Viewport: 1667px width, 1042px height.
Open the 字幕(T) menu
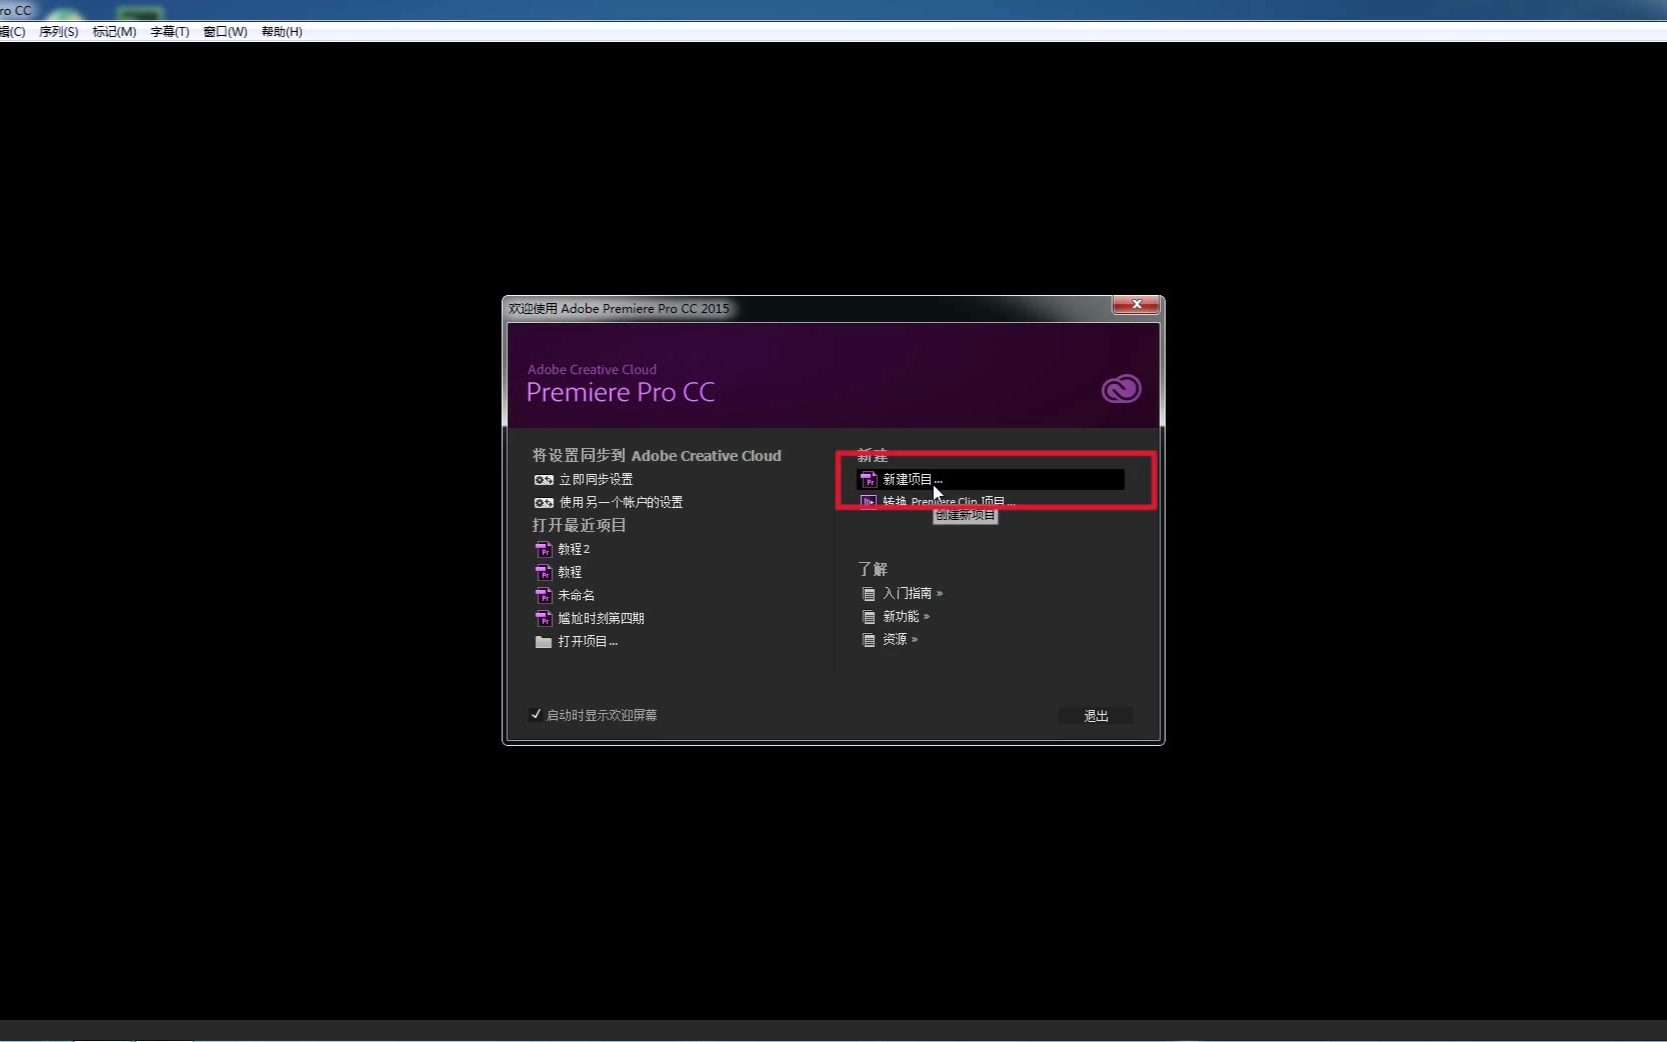[x=170, y=32]
